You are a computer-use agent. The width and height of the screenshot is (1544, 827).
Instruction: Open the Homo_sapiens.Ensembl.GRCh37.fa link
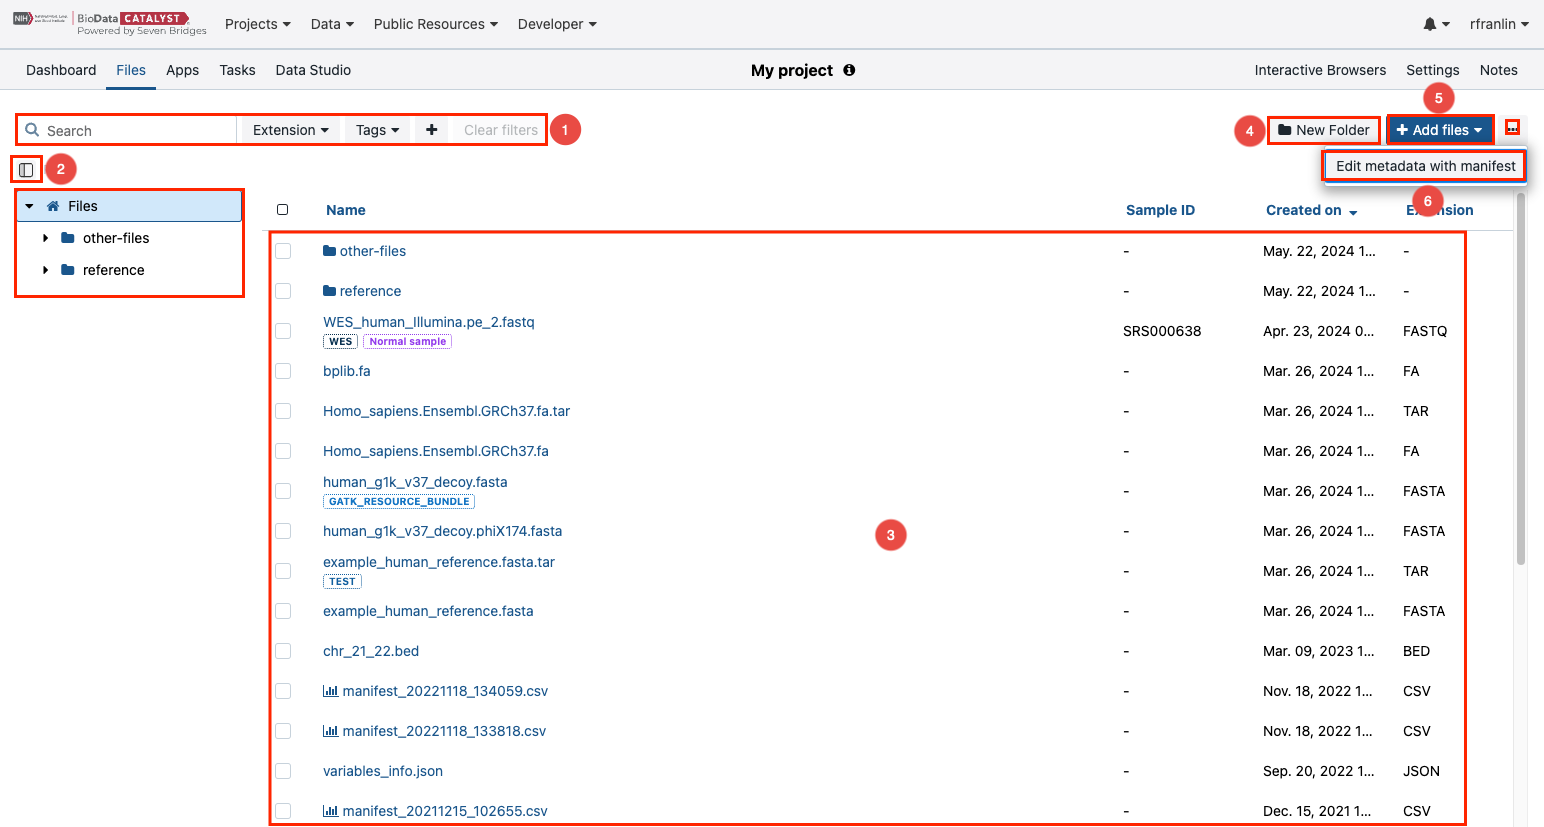(436, 451)
